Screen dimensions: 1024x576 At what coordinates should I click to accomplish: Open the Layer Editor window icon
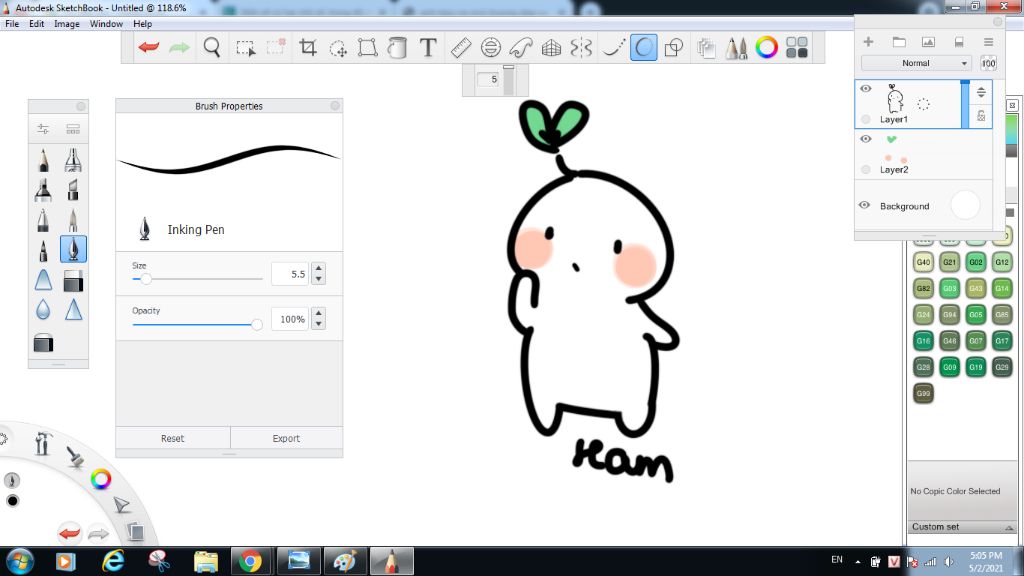706,48
